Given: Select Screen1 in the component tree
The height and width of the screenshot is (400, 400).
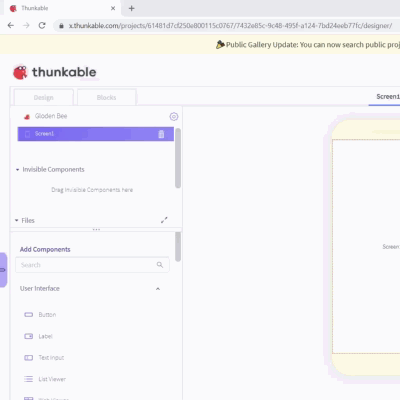Looking at the screenshot, I should pyautogui.click(x=96, y=134).
